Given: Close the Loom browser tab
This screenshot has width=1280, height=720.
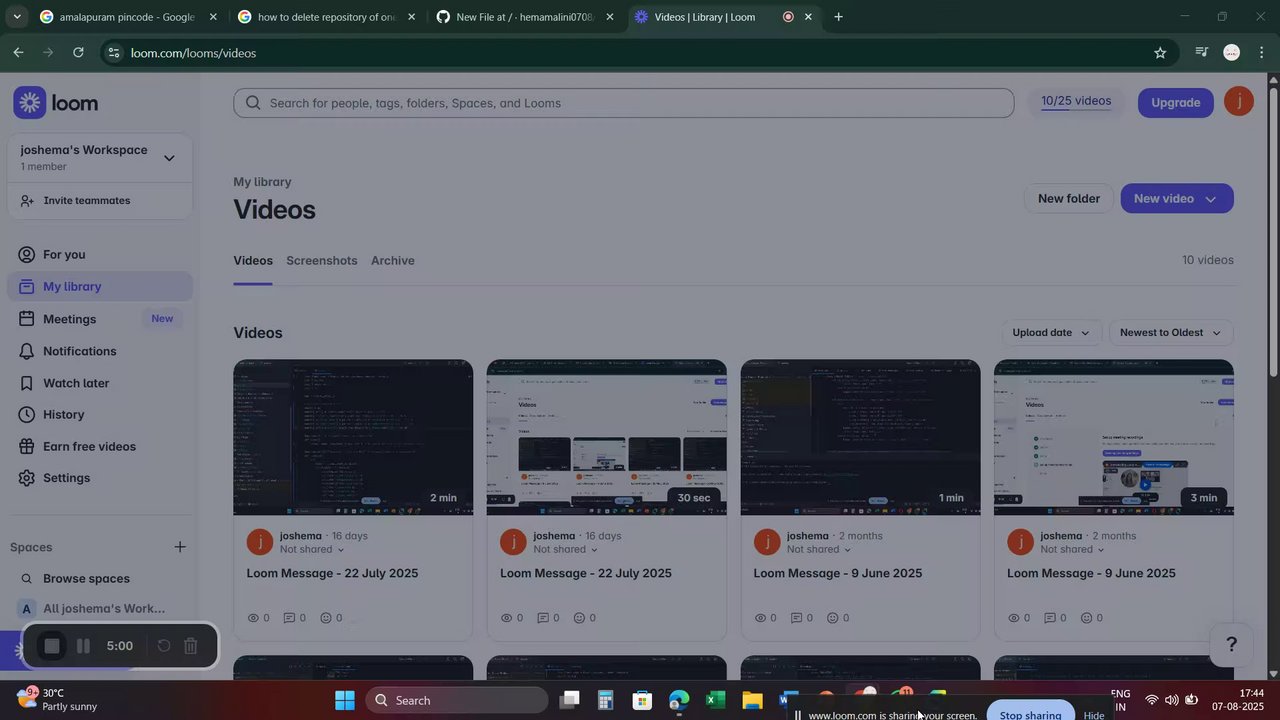Looking at the screenshot, I should [x=808, y=17].
